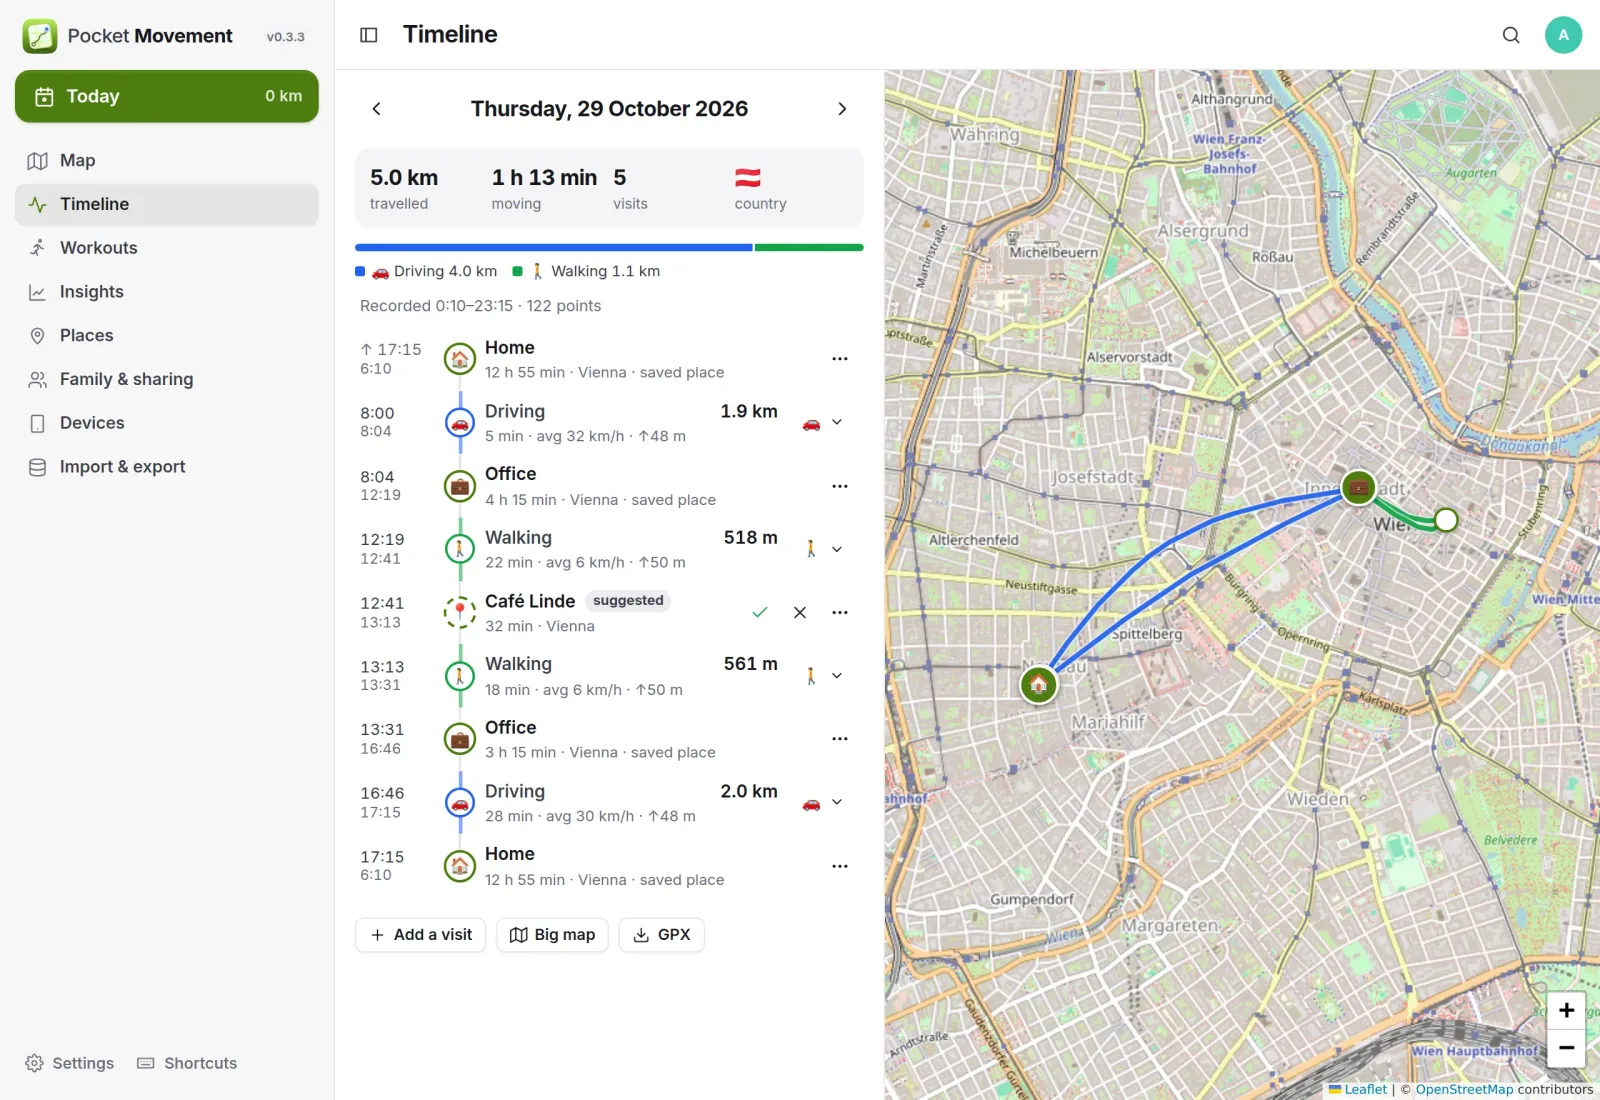1600x1100 pixels.
Task: Zoom out on the map
Action: point(1566,1048)
